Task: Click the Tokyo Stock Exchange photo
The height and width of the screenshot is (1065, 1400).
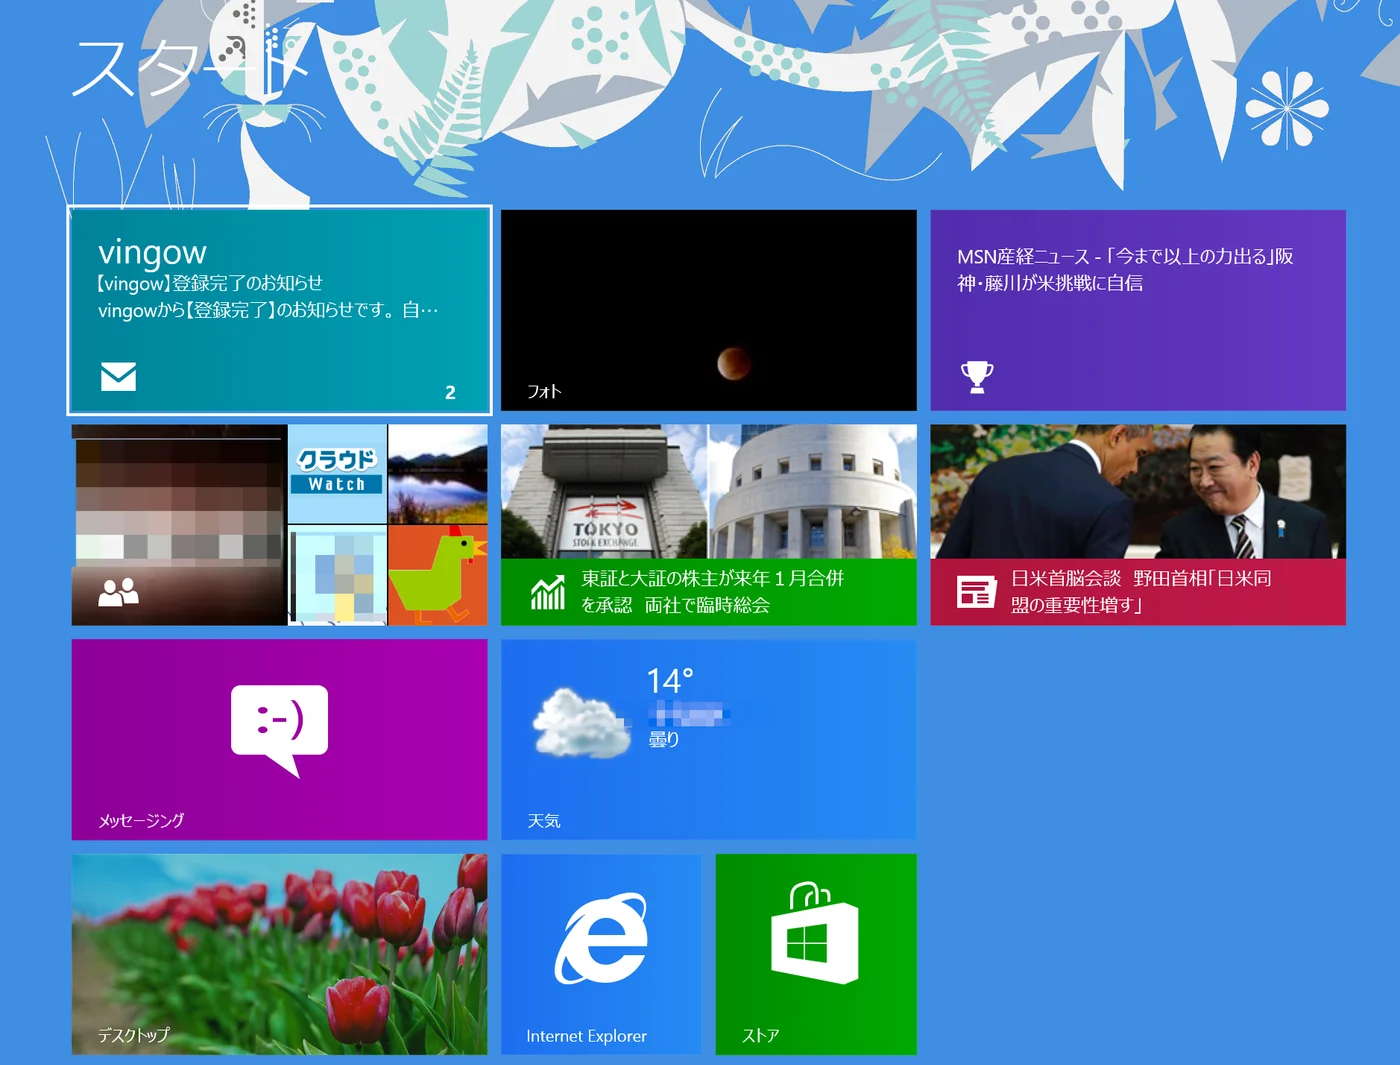Action: 604,491
